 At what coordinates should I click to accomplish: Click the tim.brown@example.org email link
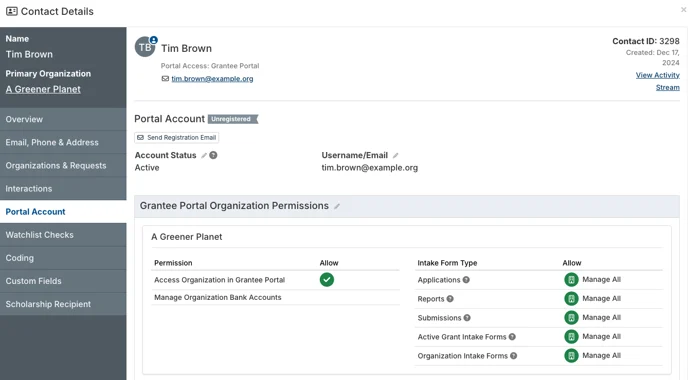pos(212,79)
